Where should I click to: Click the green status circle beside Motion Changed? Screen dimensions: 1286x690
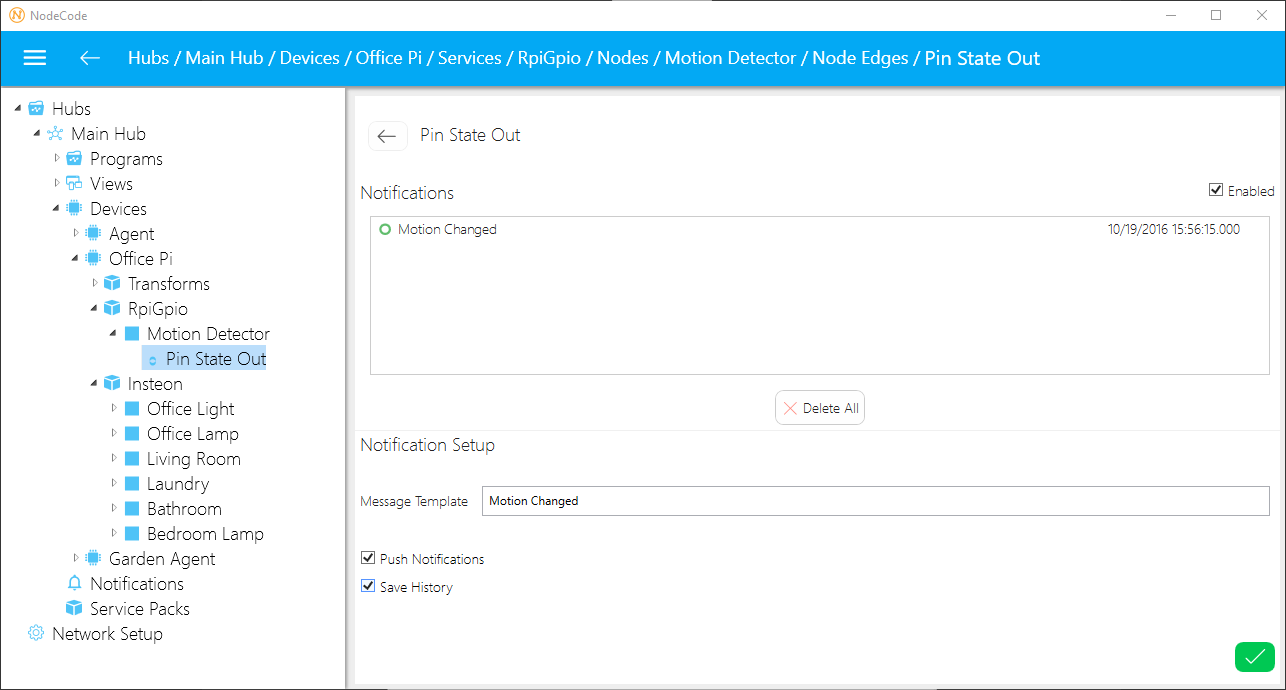coord(385,230)
